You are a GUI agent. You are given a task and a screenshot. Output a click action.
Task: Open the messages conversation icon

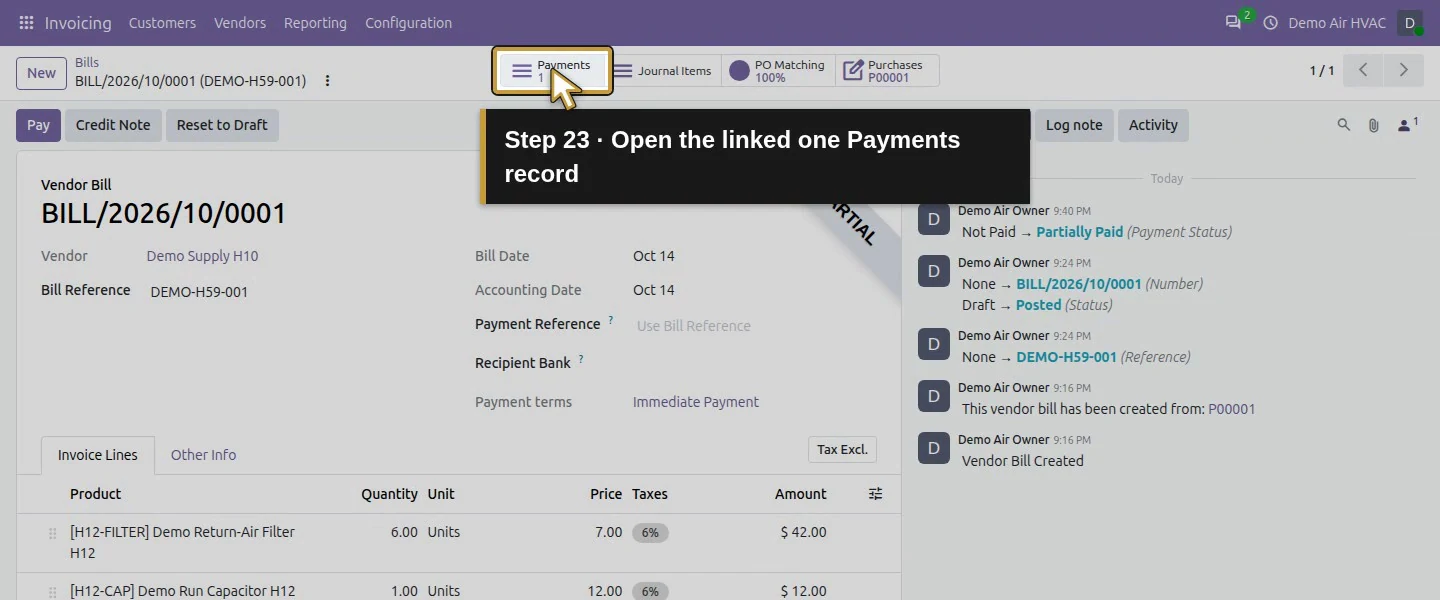(1233, 22)
